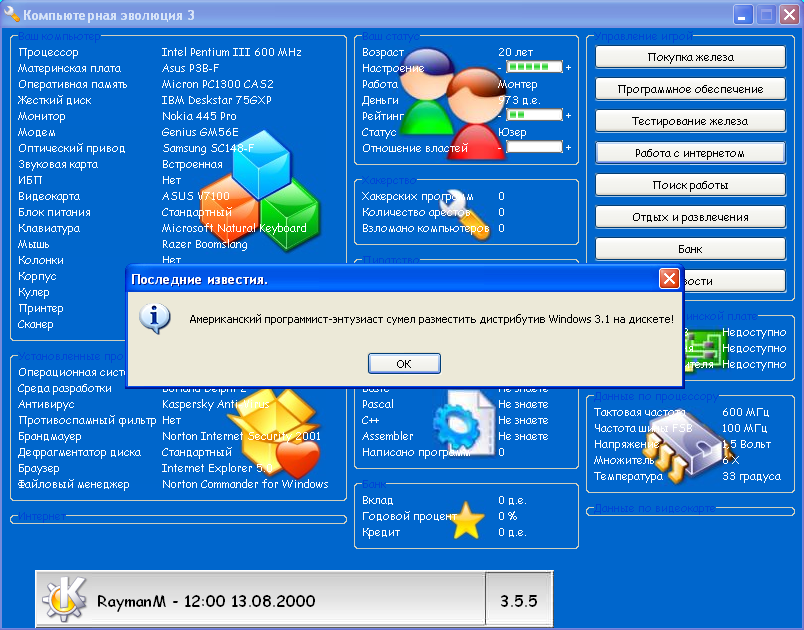Click the Видеокарта label

(x=49, y=196)
